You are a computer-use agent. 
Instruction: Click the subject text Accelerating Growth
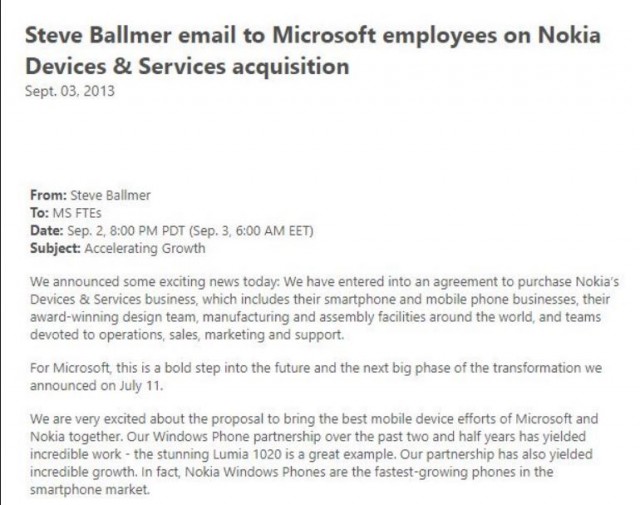coord(145,248)
